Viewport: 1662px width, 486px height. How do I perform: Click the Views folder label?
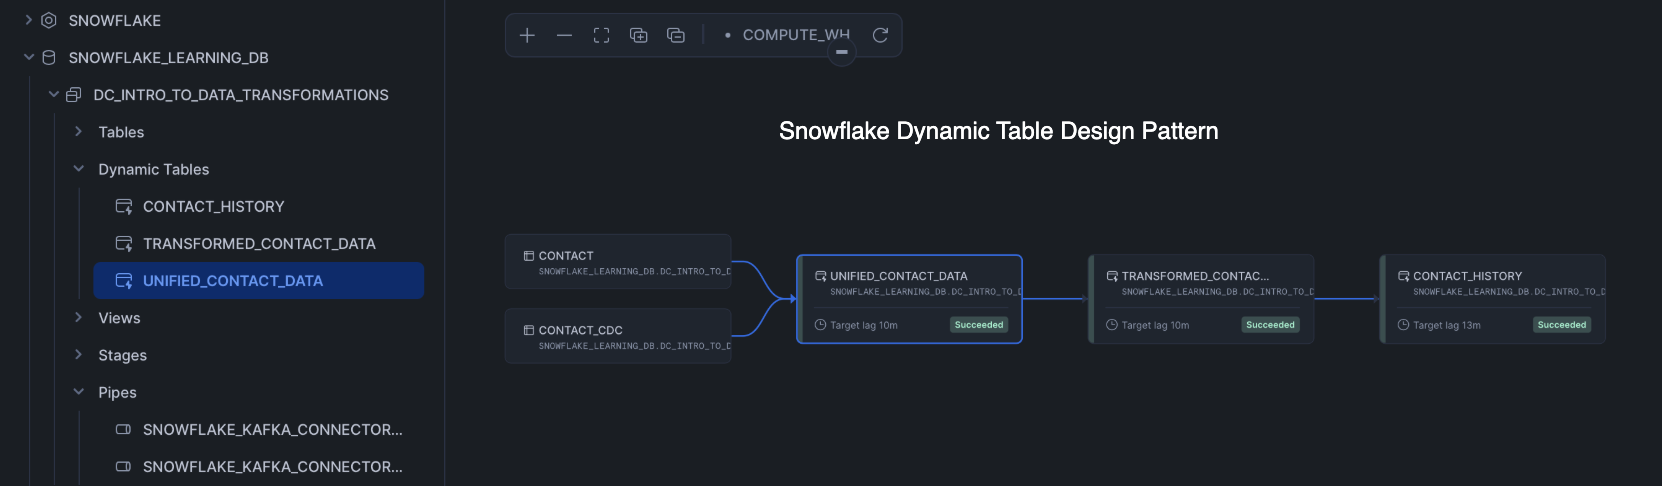119,318
